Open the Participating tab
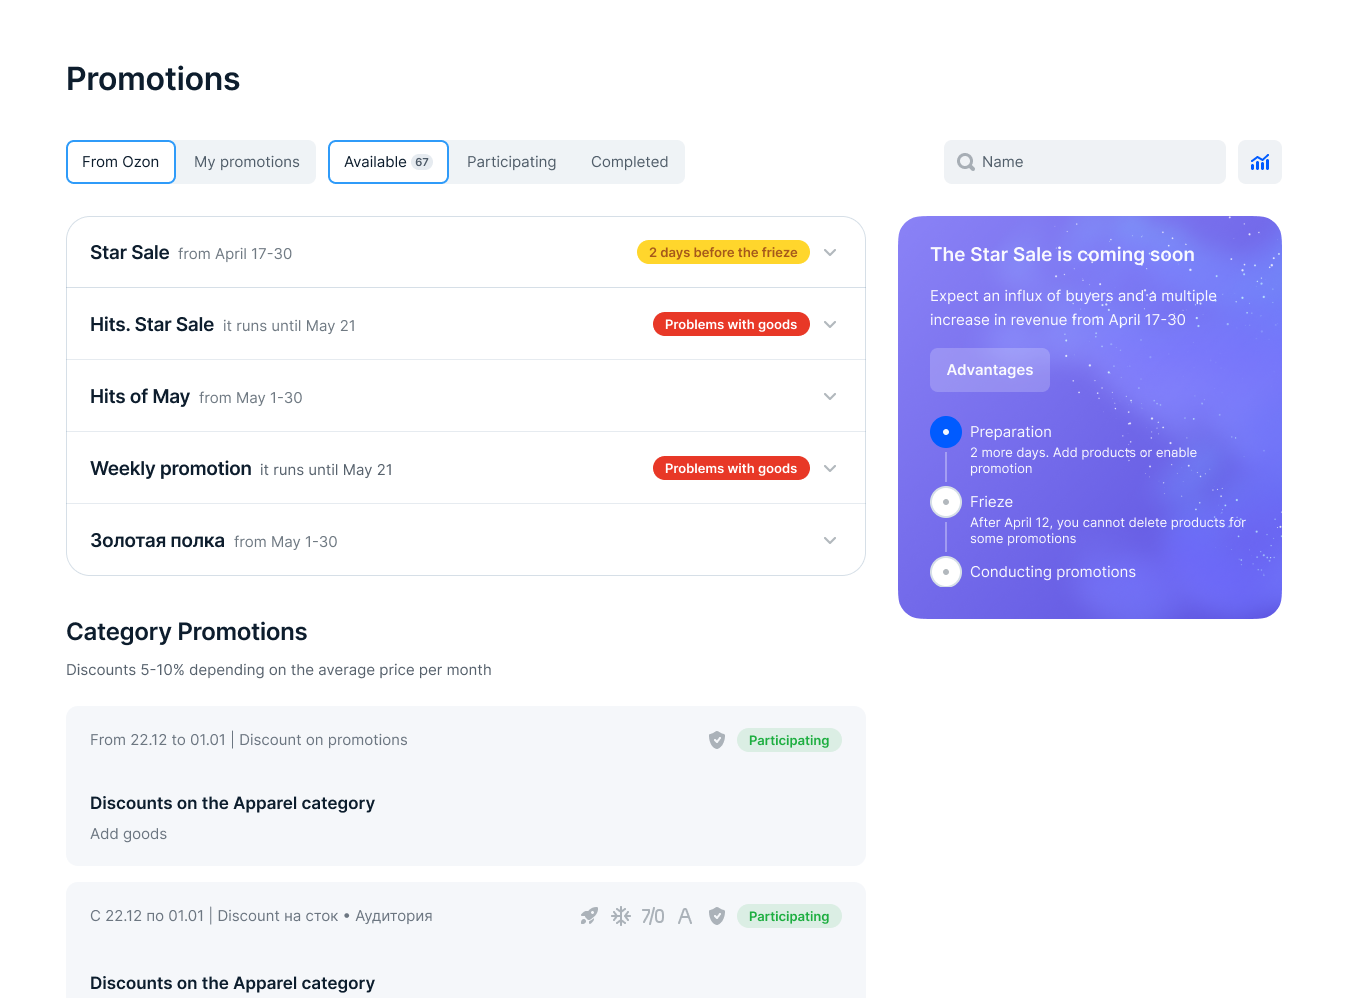Image resolution: width=1347 pixels, height=998 pixels. coord(512,162)
